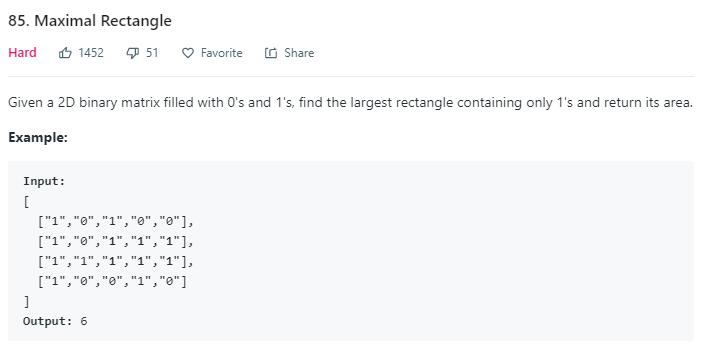Click the Example heading
The width and height of the screenshot is (712, 361).
point(38,137)
